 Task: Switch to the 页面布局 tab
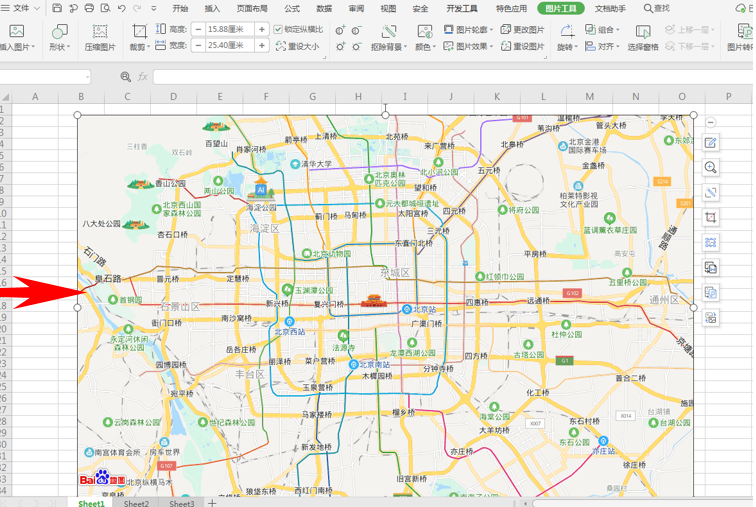[252, 8]
